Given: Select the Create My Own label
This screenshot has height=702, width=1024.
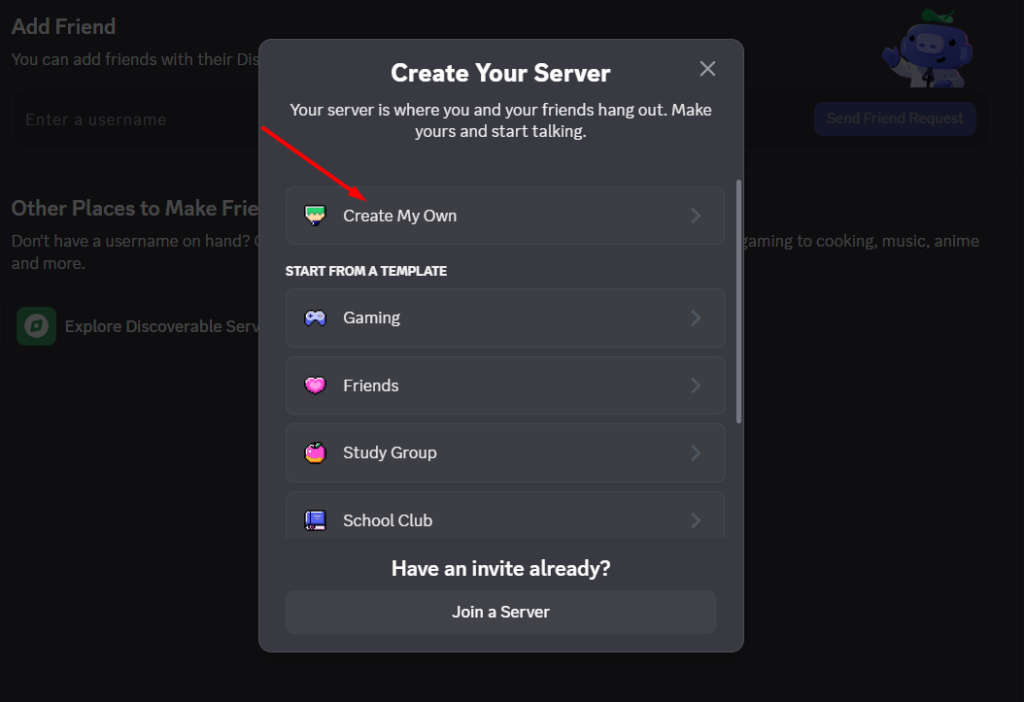Looking at the screenshot, I should click(400, 215).
